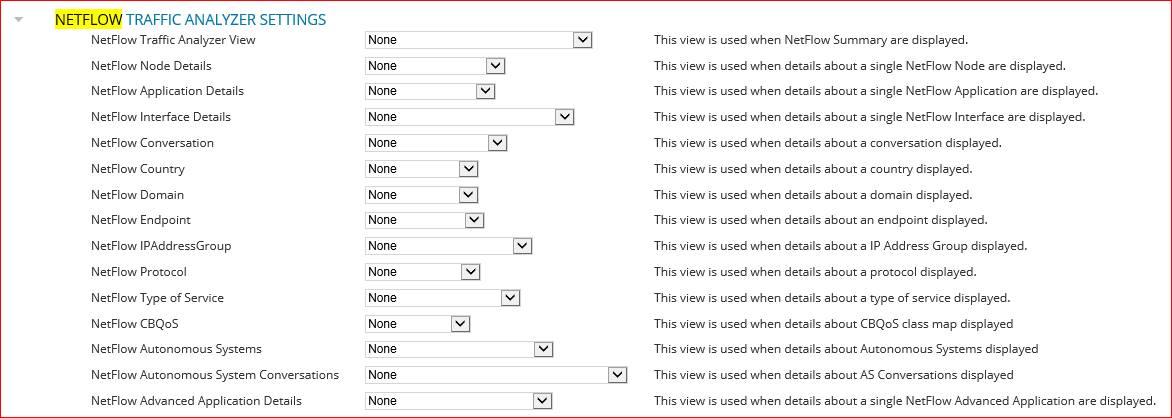This screenshot has width=1172, height=418.
Task: Open the NetFlow Protocol dropdown
Action: (422, 271)
